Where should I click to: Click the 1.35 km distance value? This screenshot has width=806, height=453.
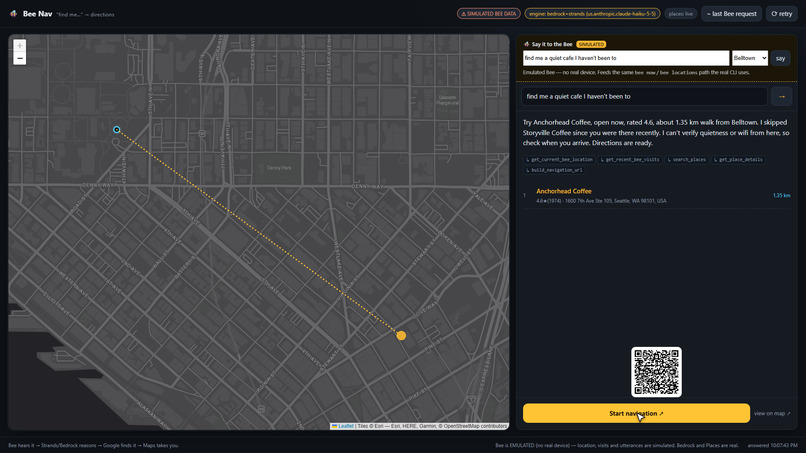781,195
